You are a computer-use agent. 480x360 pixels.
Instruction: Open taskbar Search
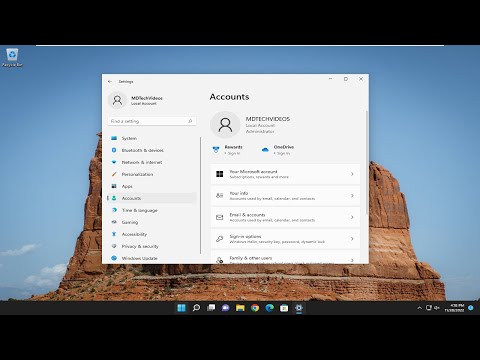point(196,308)
